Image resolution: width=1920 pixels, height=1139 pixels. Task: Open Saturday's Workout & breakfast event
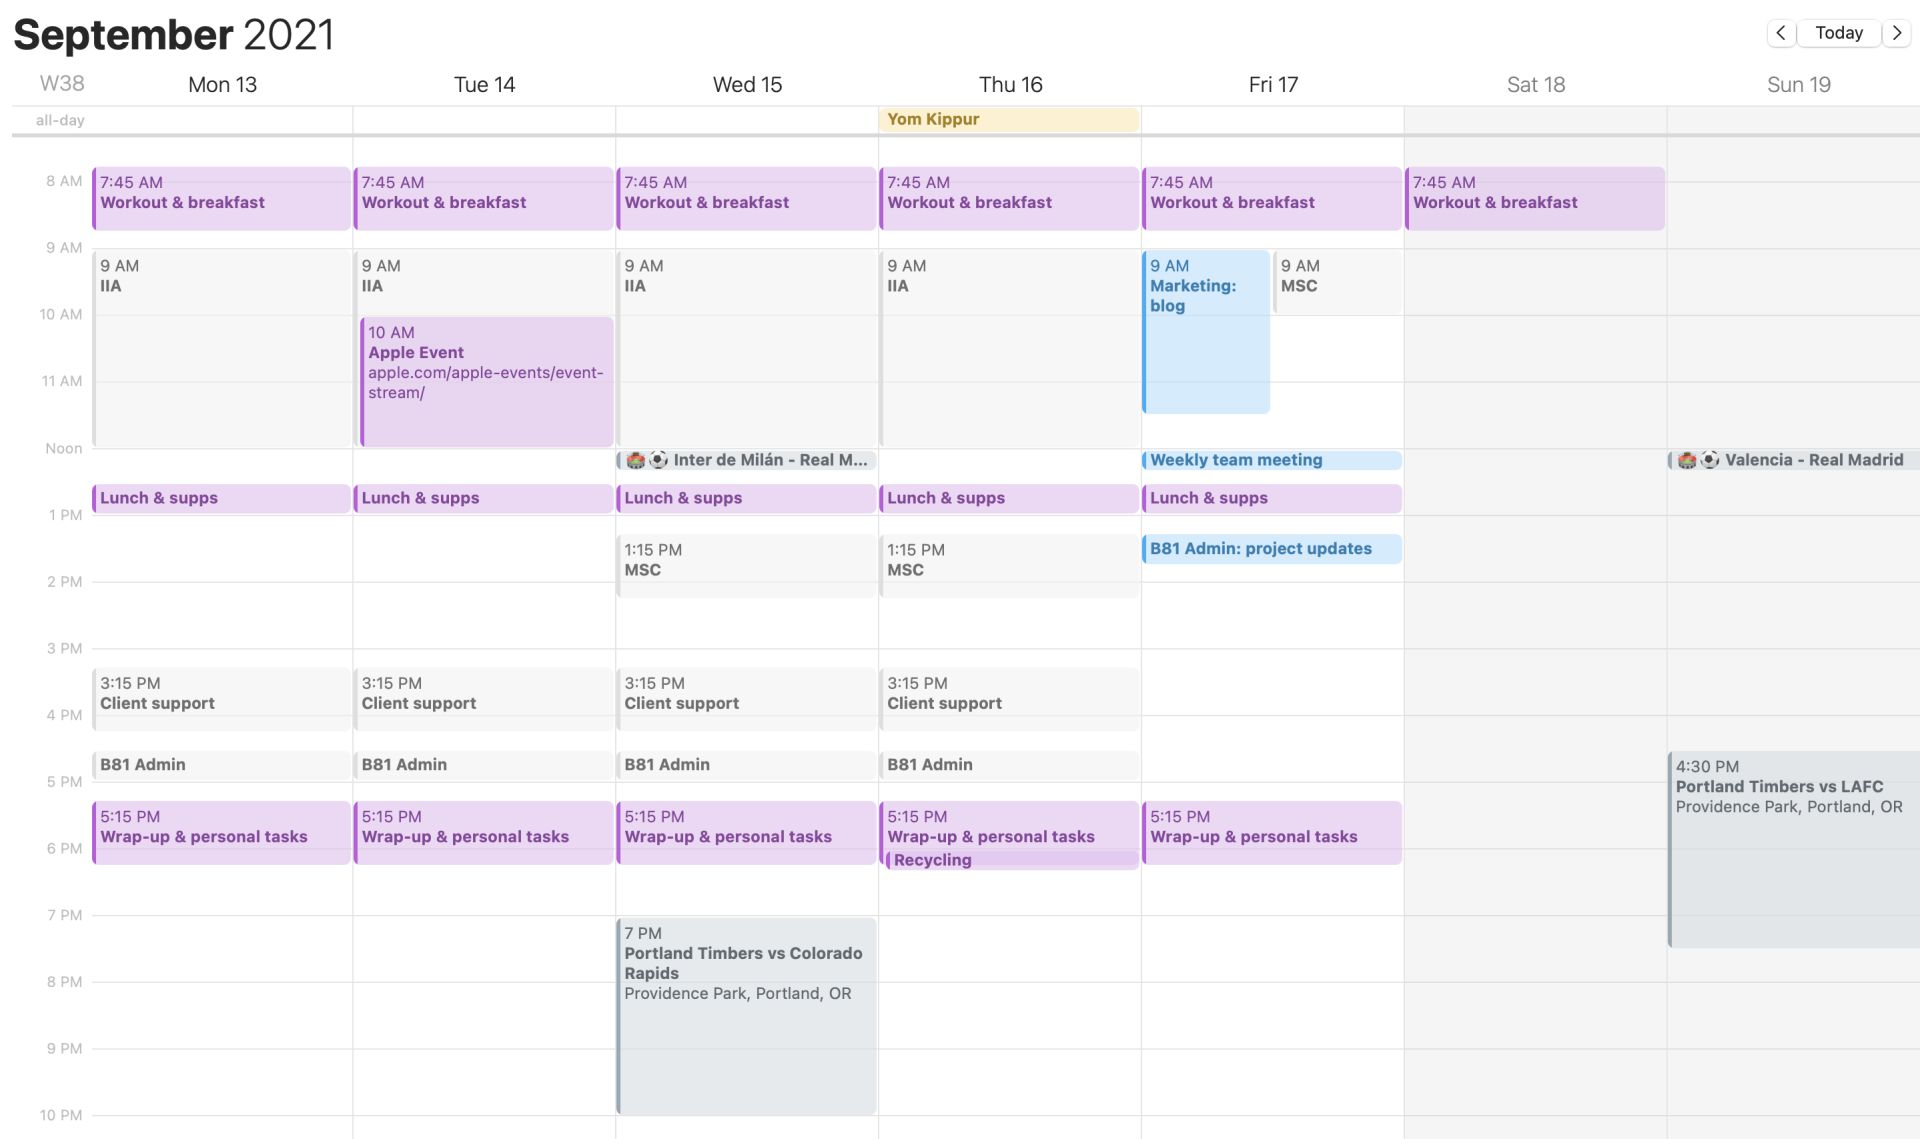pos(1534,198)
